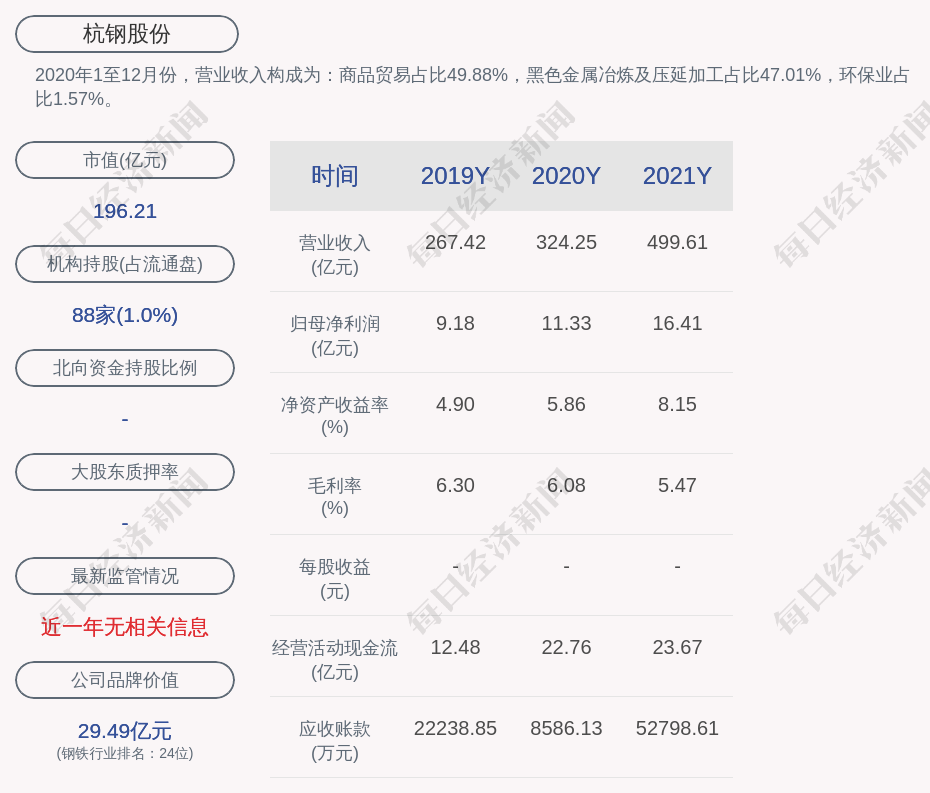Click the 北向资金持股比例 label pill
Image resolution: width=930 pixels, height=793 pixels.
[125, 368]
